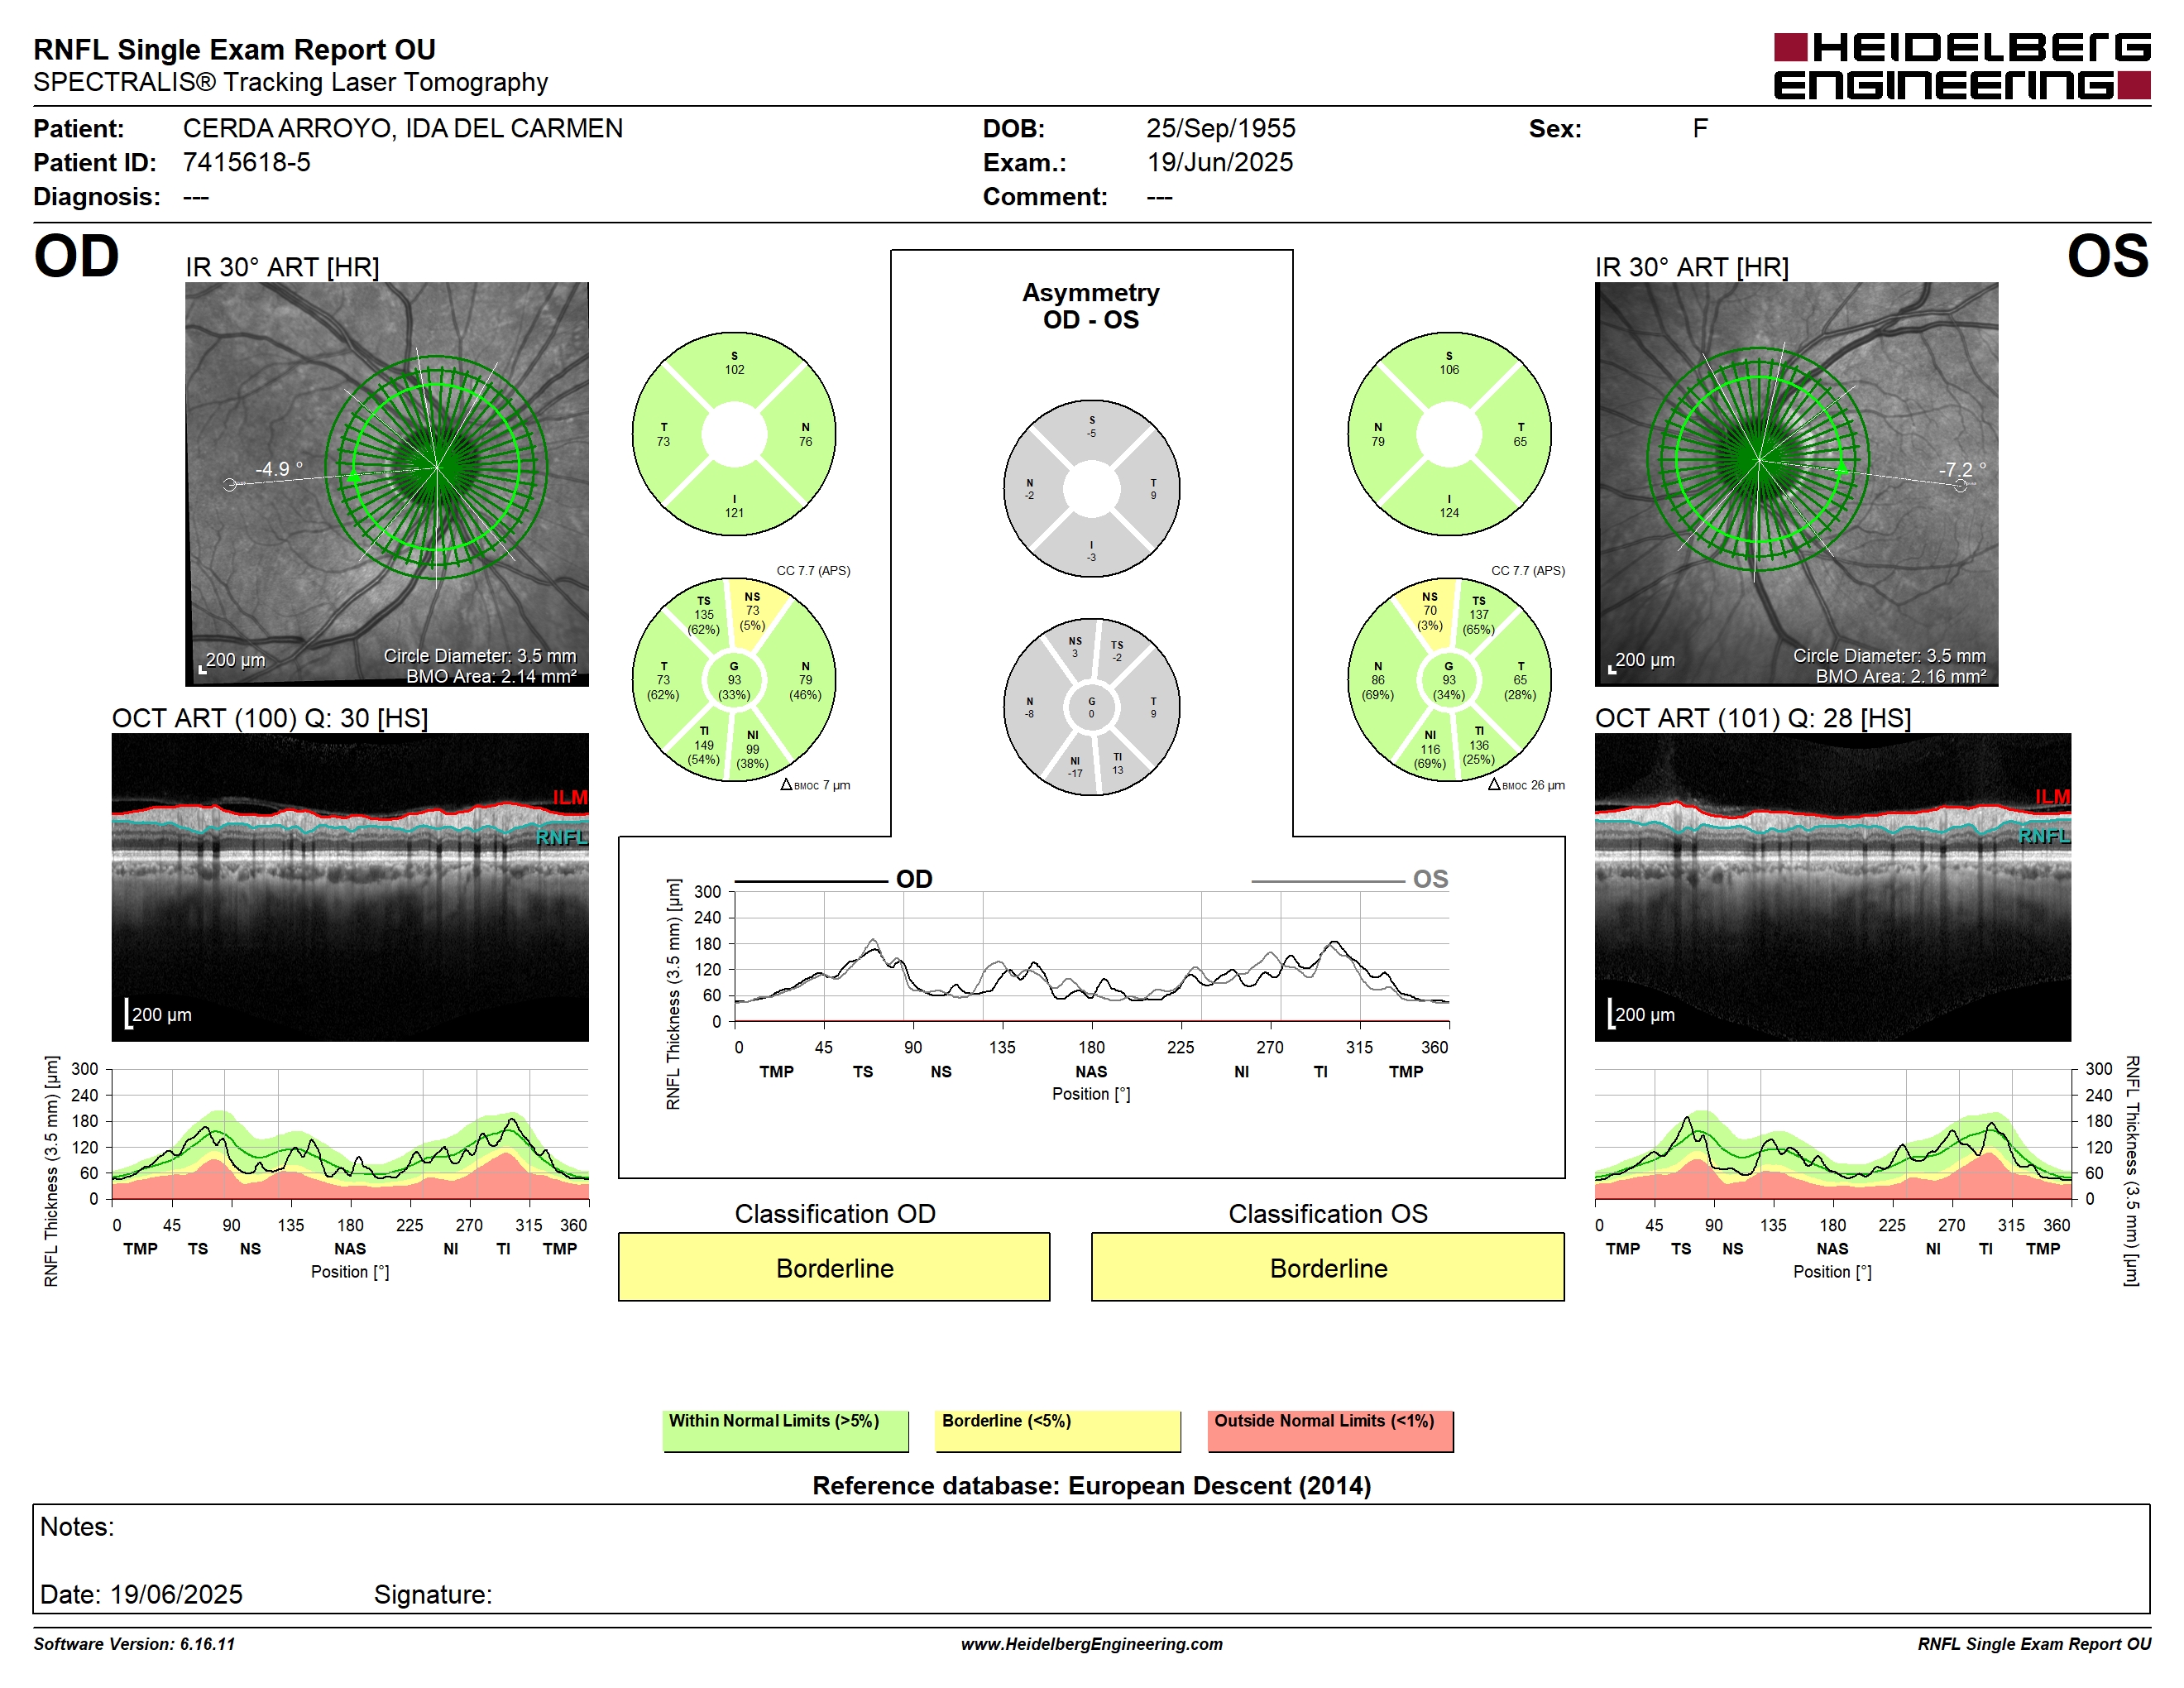This screenshot has width=2184, height=1688.
Task: Click the OCT ART (100) Q: 30 label
Action: pyautogui.click(x=270, y=718)
